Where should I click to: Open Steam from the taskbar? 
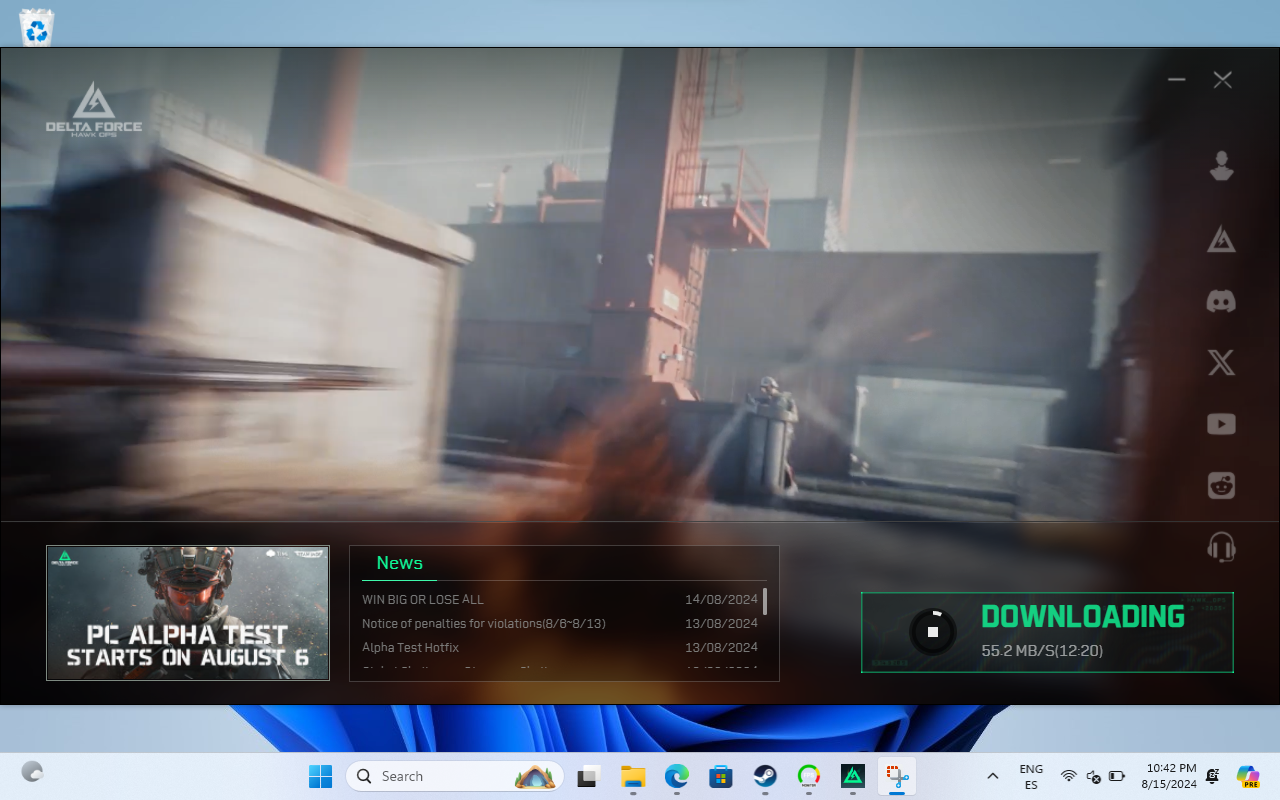[x=765, y=776]
